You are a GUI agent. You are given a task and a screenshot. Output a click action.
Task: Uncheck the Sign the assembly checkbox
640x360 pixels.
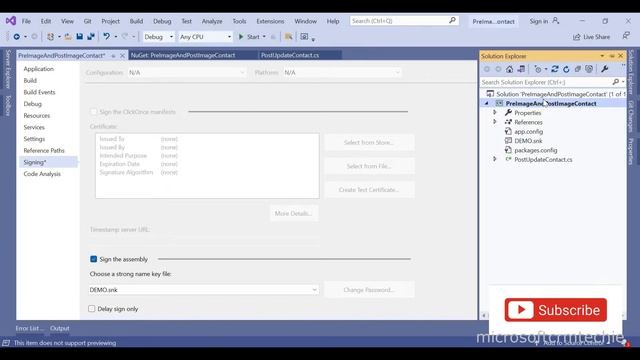coord(93,259)
